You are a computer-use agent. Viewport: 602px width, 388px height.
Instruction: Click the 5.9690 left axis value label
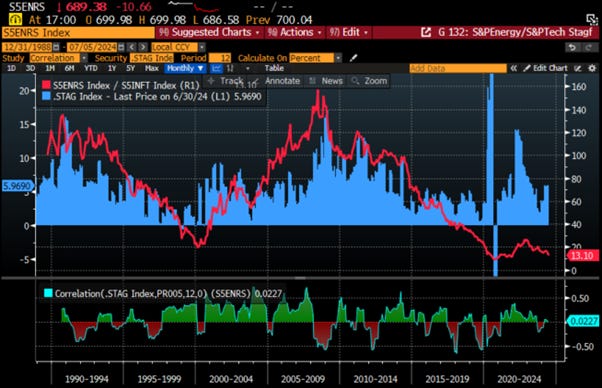(17, 187)
